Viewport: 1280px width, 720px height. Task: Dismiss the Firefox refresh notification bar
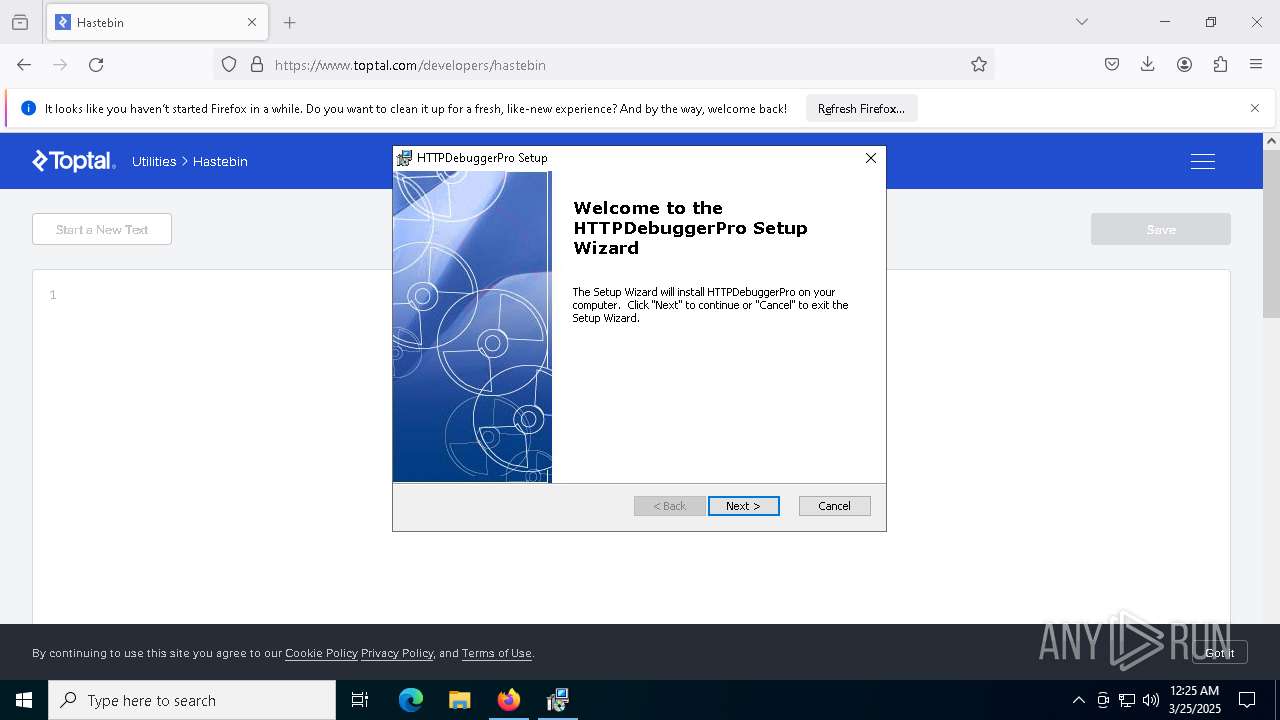(x=1255, y=108)
